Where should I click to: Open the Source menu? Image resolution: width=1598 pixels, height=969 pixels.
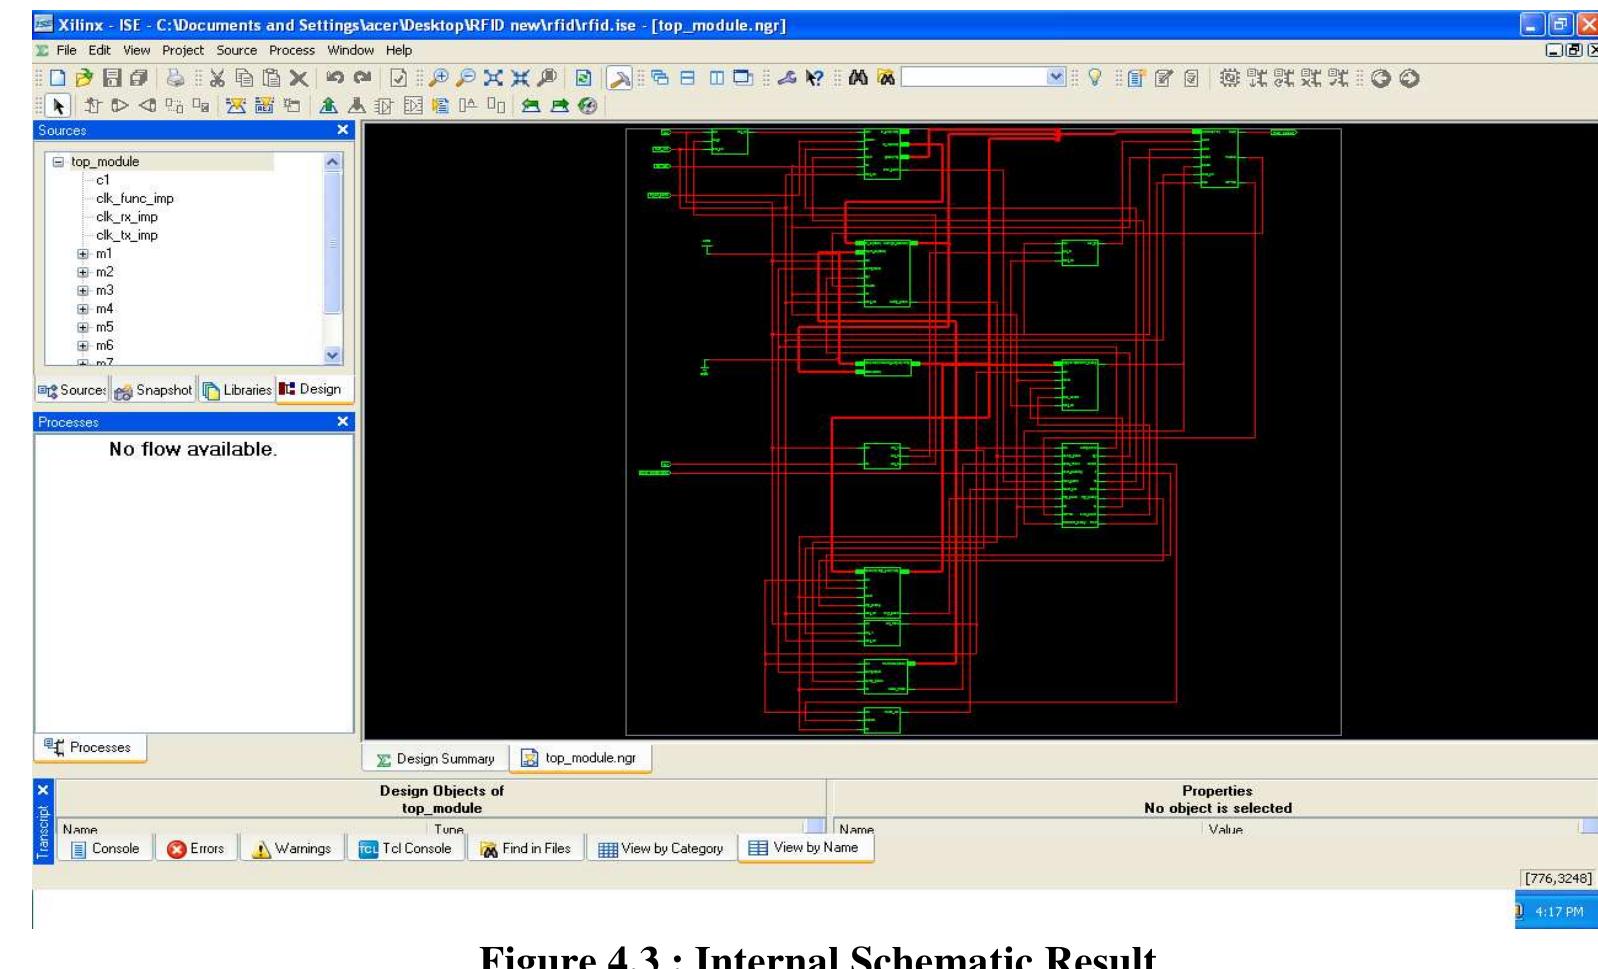coord(237,50)
